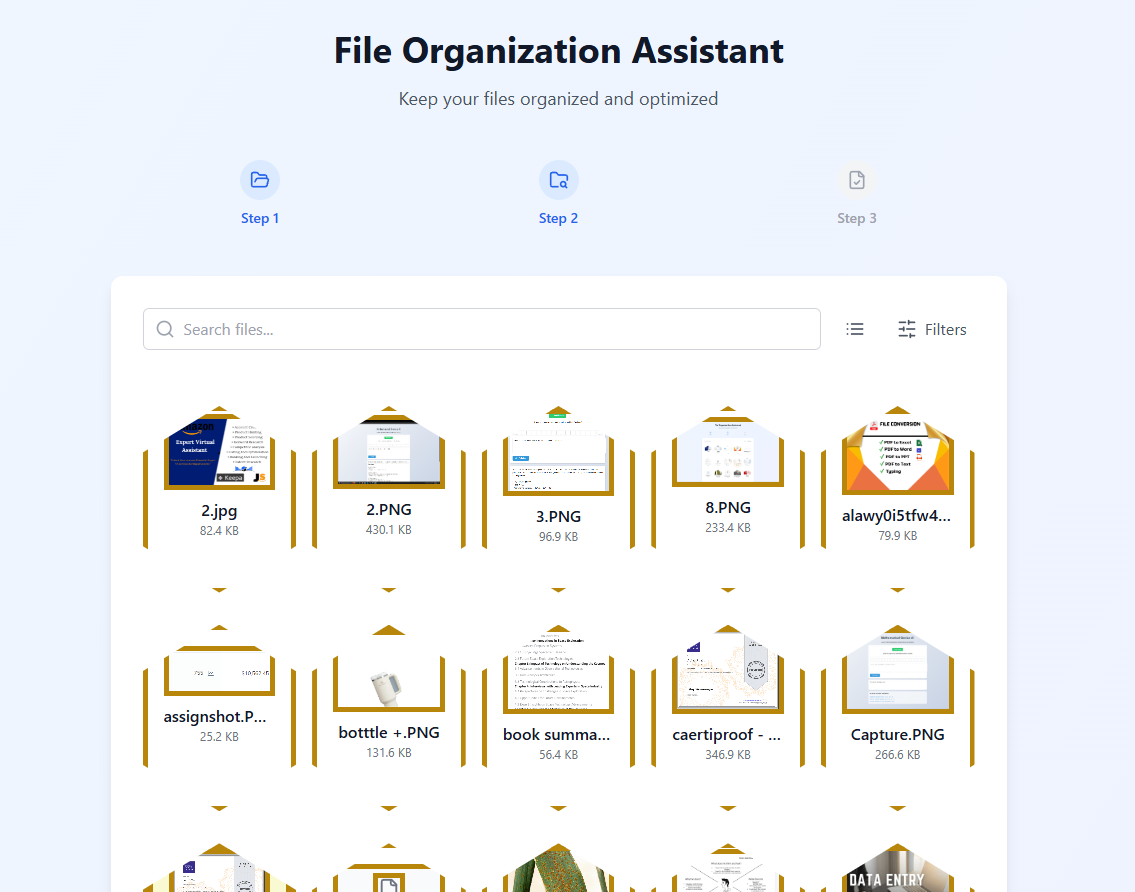The width and height of the screenshot is (1135, 892).
Task: Open the 2.jpg thumbnail
Action: [219, 453]
